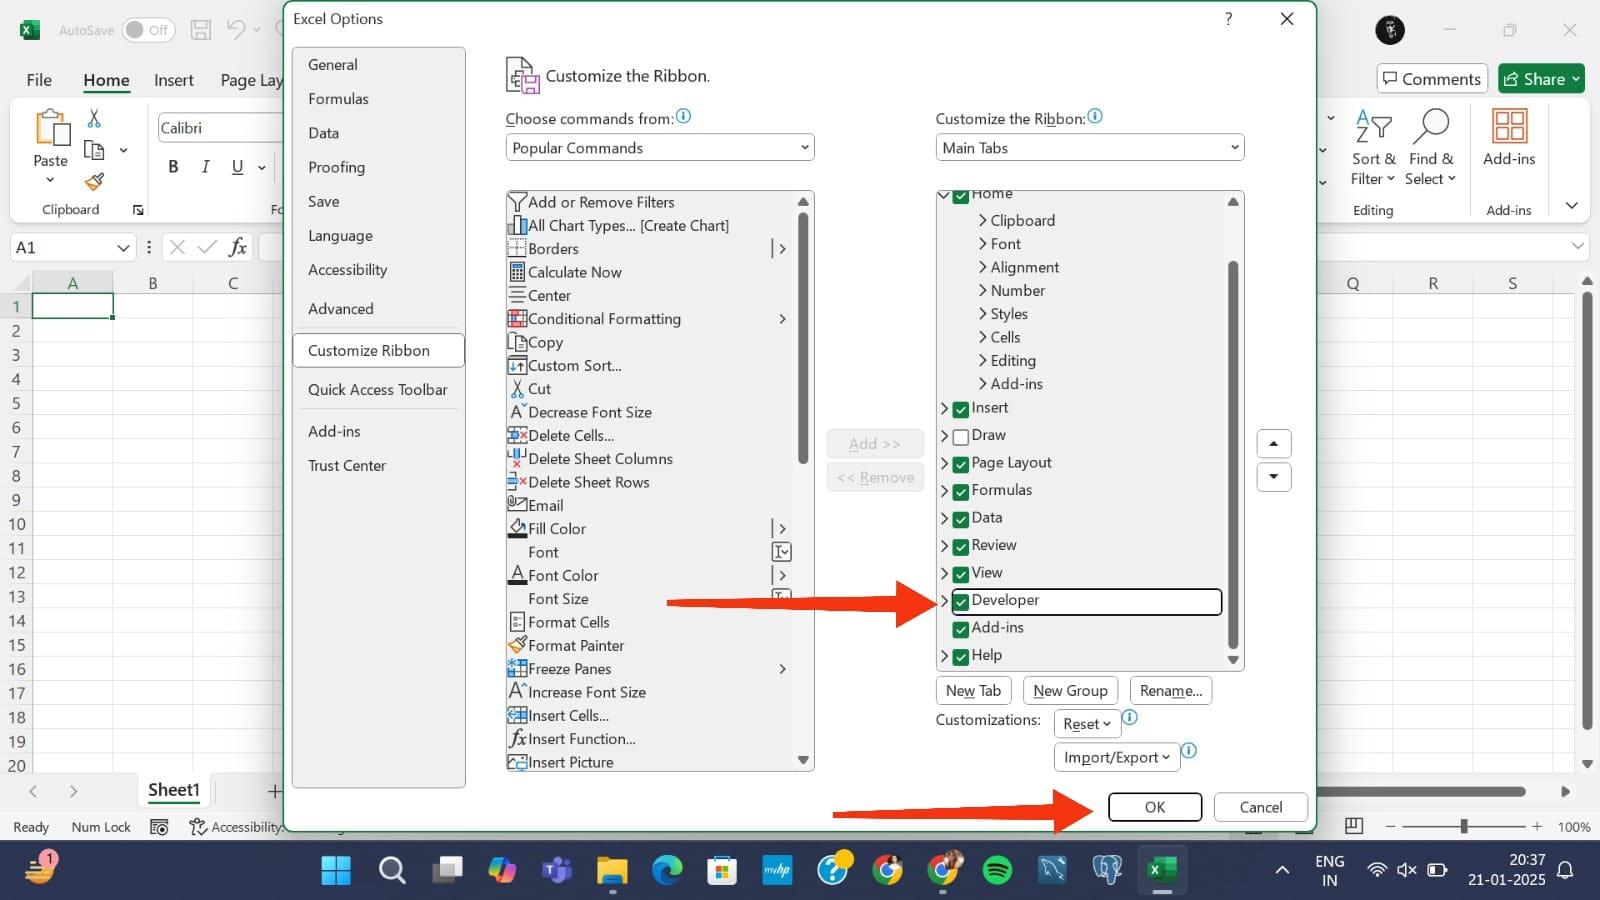Toggle the AutoSave switch
1600x900 pixels.
(x=148, y=30)
